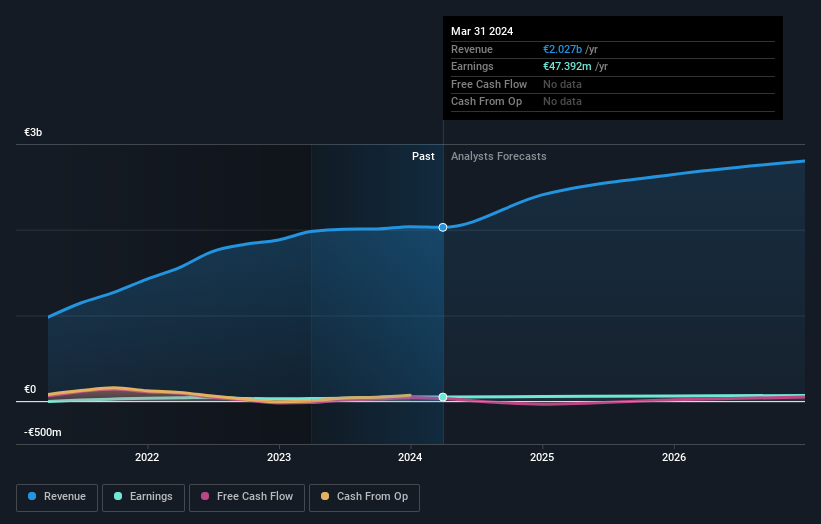Click the orange Cash From Op legend dot
This screenshot has width=821, height=524.
point(325,496)
